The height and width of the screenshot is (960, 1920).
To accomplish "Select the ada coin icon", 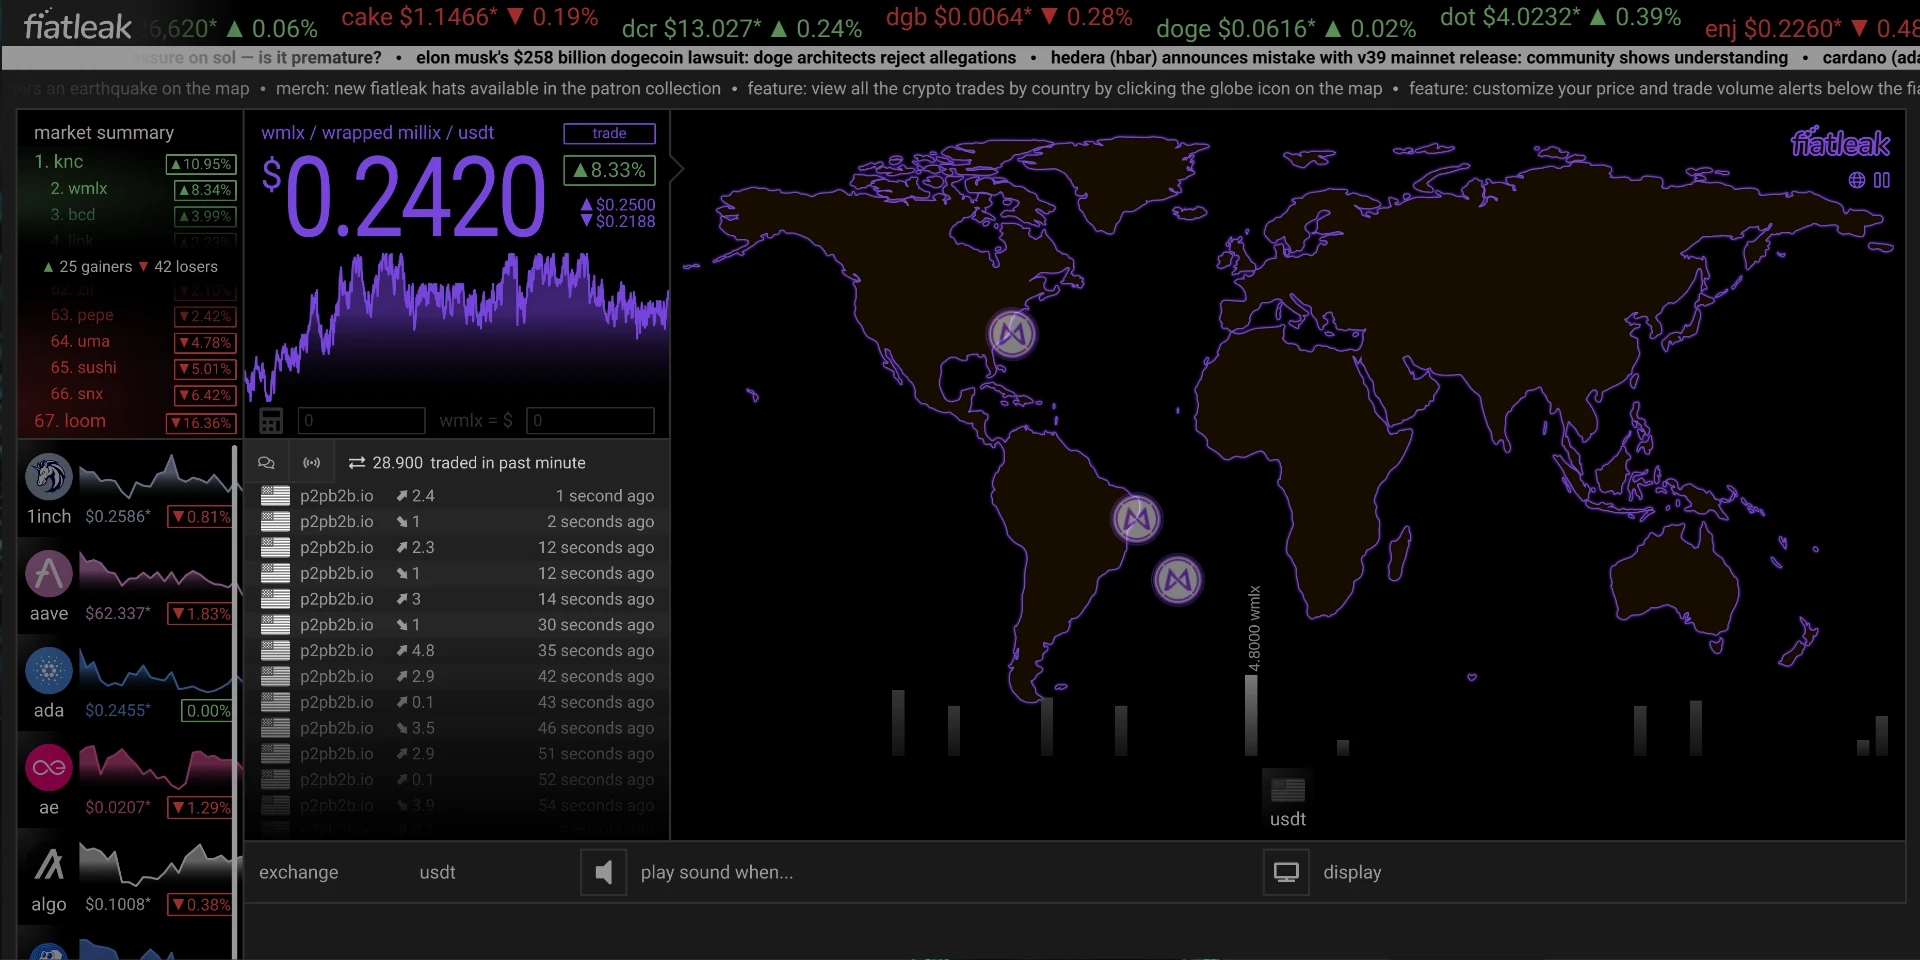I will pyautogui.click(x=49, y=671).
